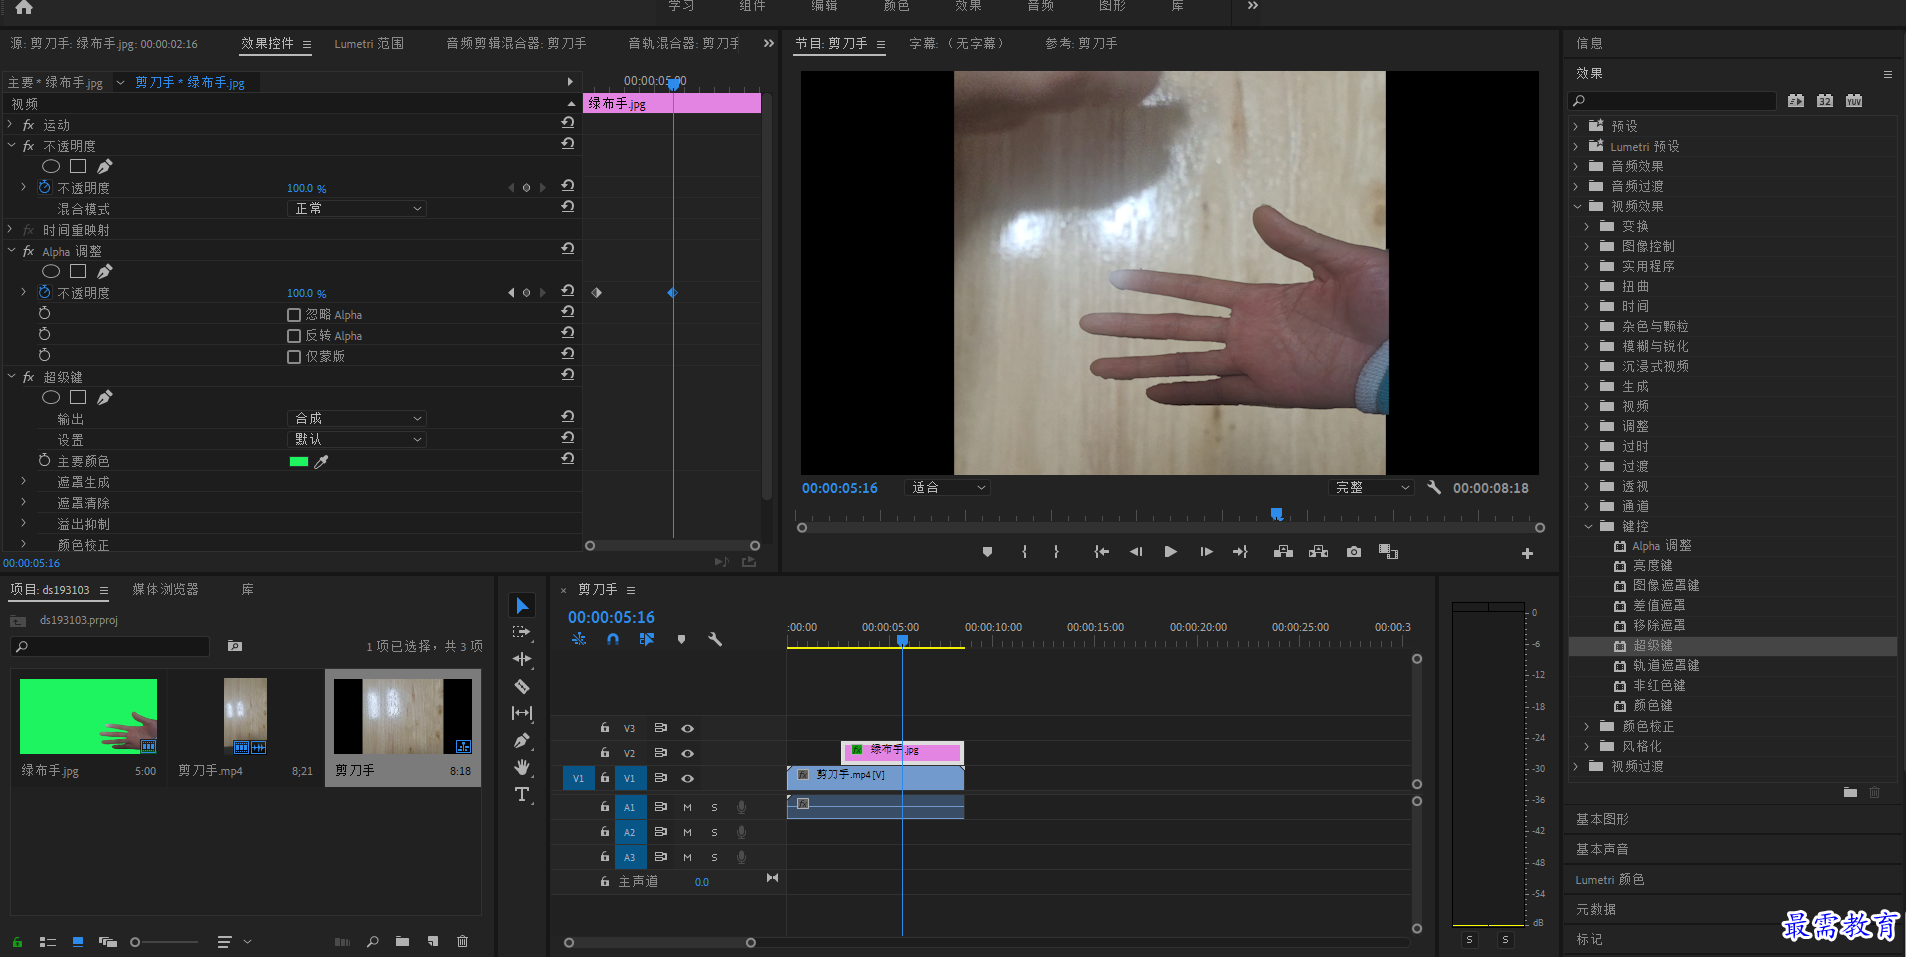The image size is (1906, 957).
Task: Click Home icon at top left
Action: point(24,8)
